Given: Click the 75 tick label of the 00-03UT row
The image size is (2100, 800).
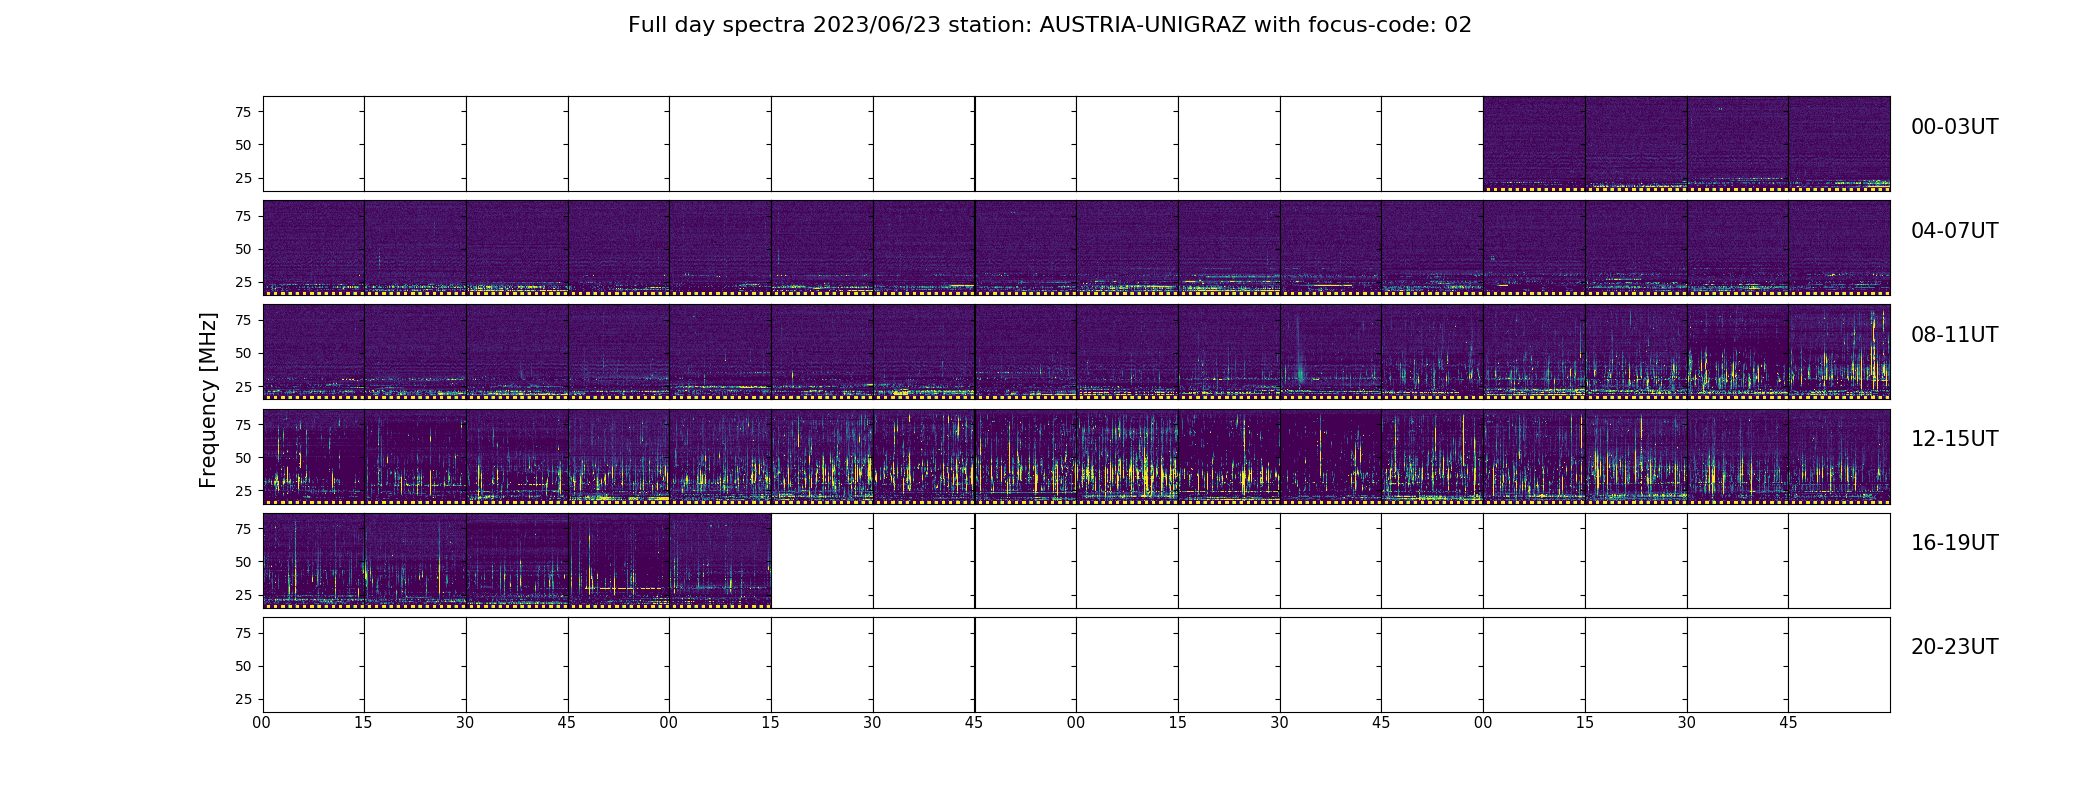Looking at the screenshot, I should tap(243, 112).
